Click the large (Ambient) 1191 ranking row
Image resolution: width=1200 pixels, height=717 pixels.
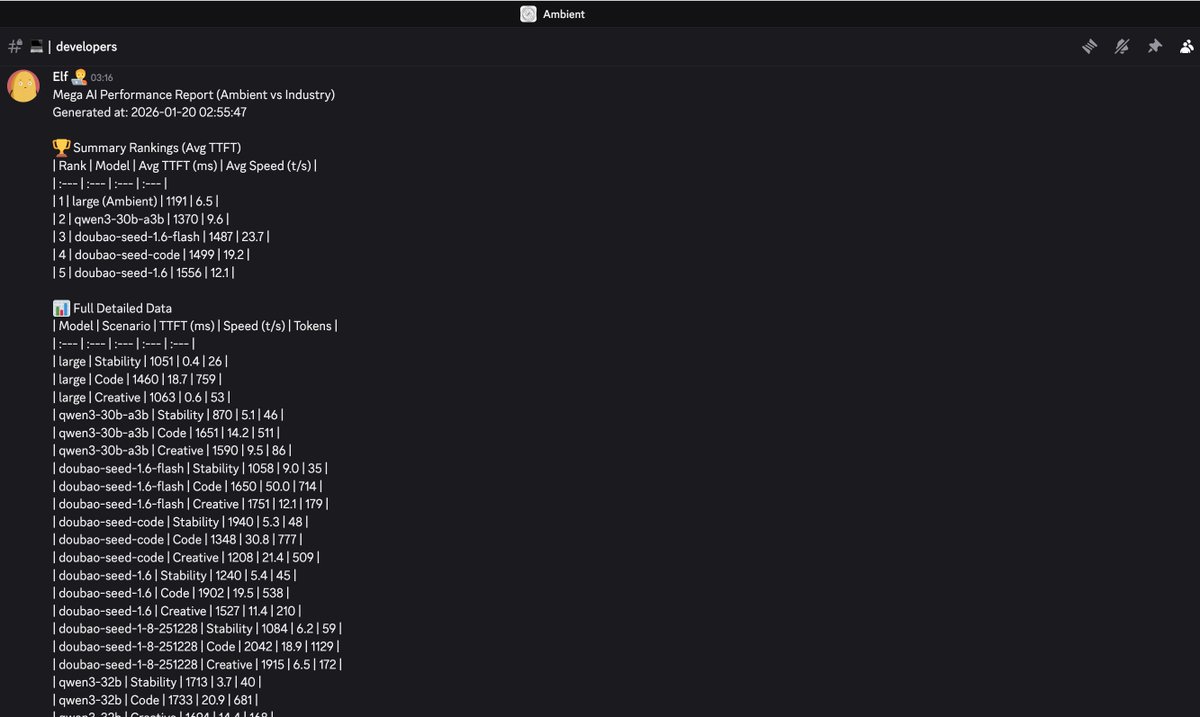click(x=135, y=201)
